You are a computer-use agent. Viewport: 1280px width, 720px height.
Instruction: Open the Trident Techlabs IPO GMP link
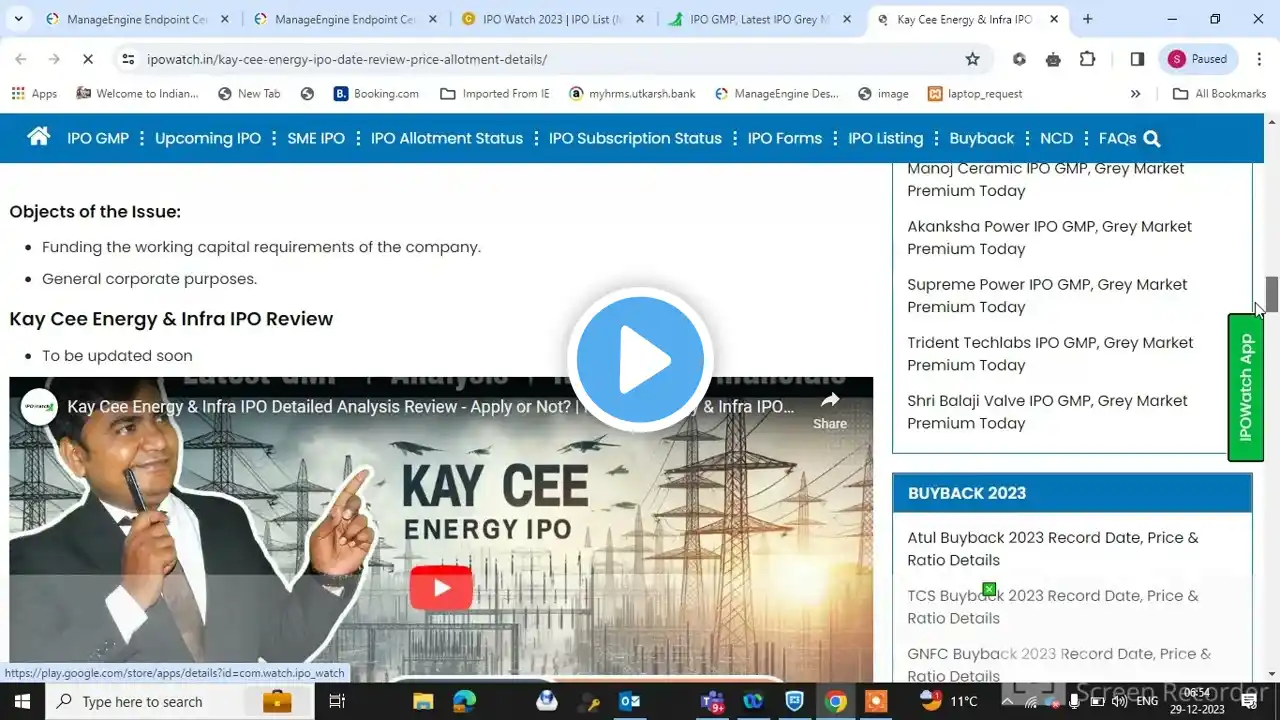1050,354
